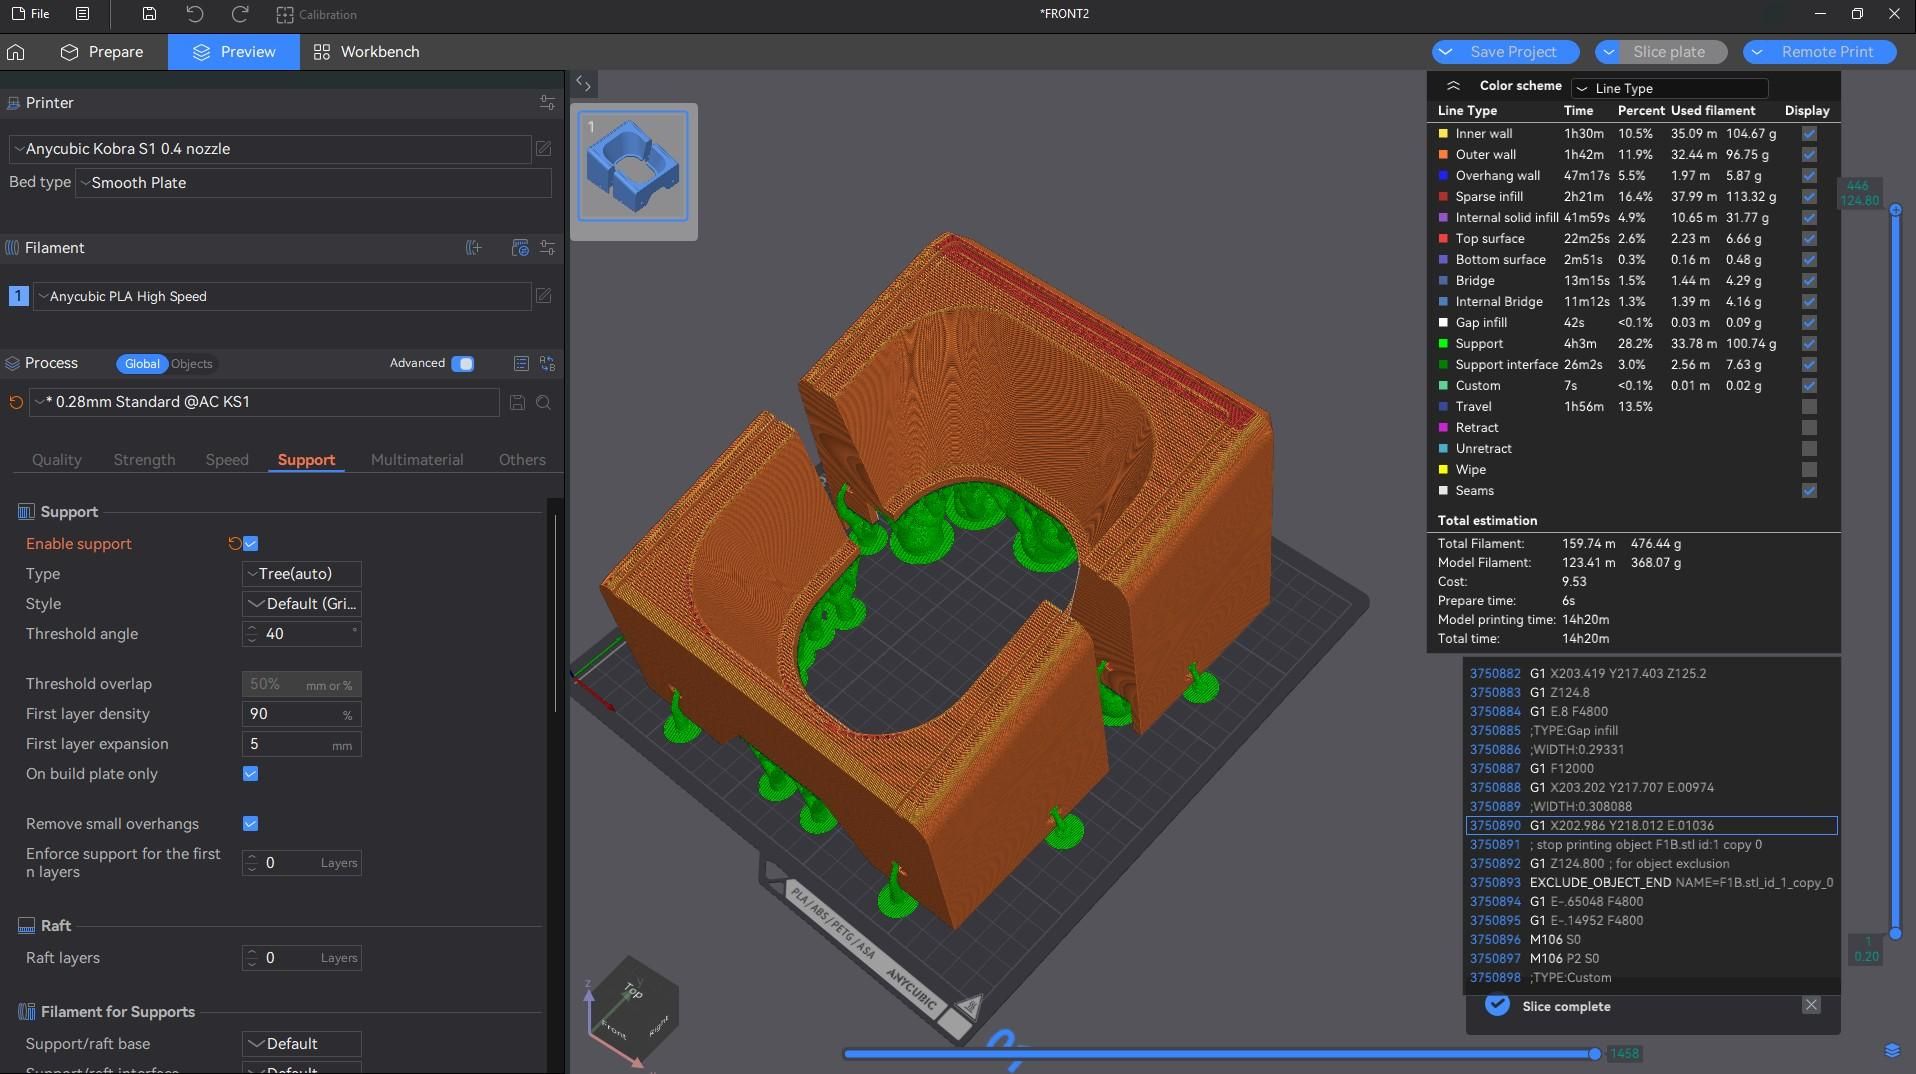Screen dimensions: 1916x1074
Task: Search process settings magnifier icon
Action: coord(544,402)
